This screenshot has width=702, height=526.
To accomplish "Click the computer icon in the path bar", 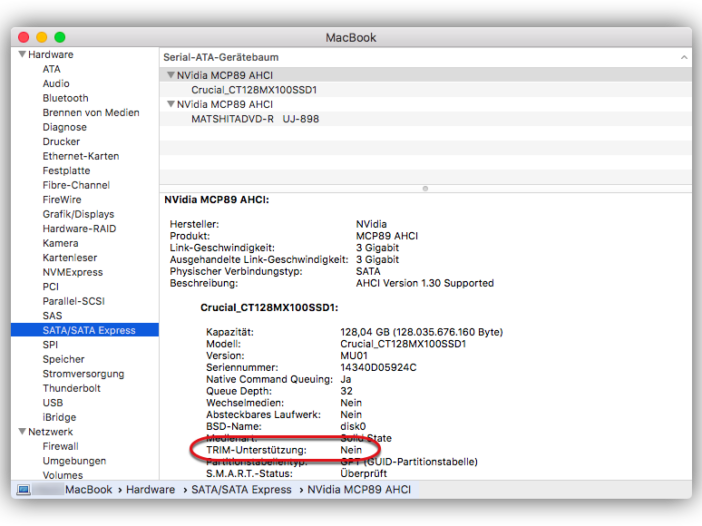I will 23,490.
